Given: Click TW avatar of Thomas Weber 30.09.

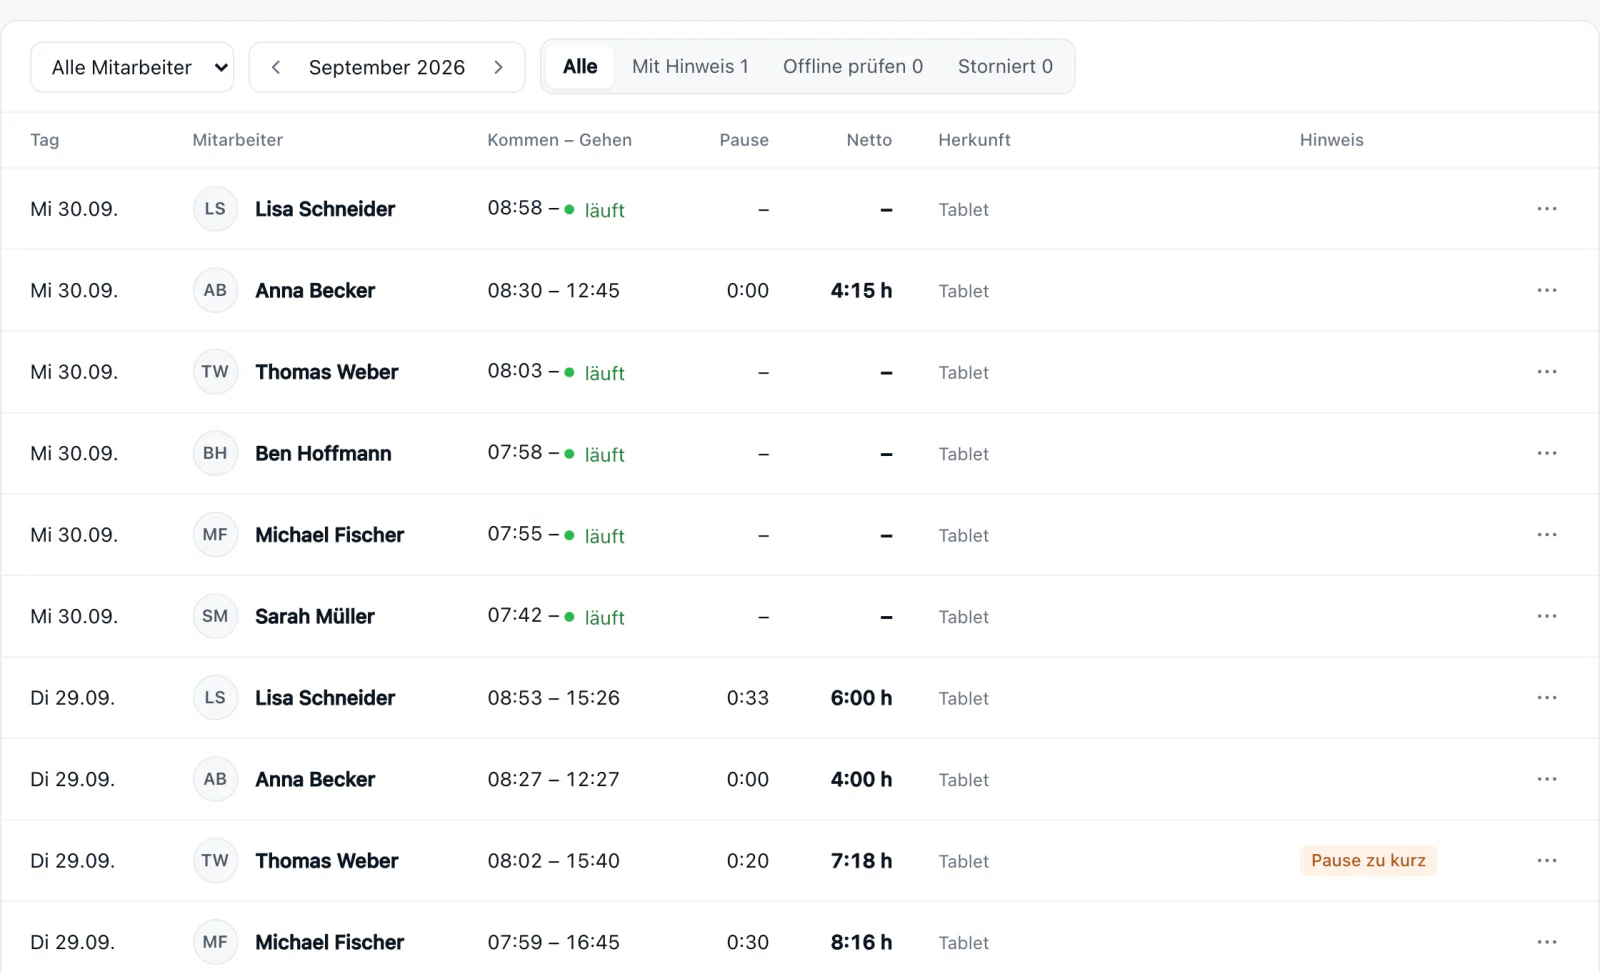Looking at the screenshot, I should tap(215, 372).
